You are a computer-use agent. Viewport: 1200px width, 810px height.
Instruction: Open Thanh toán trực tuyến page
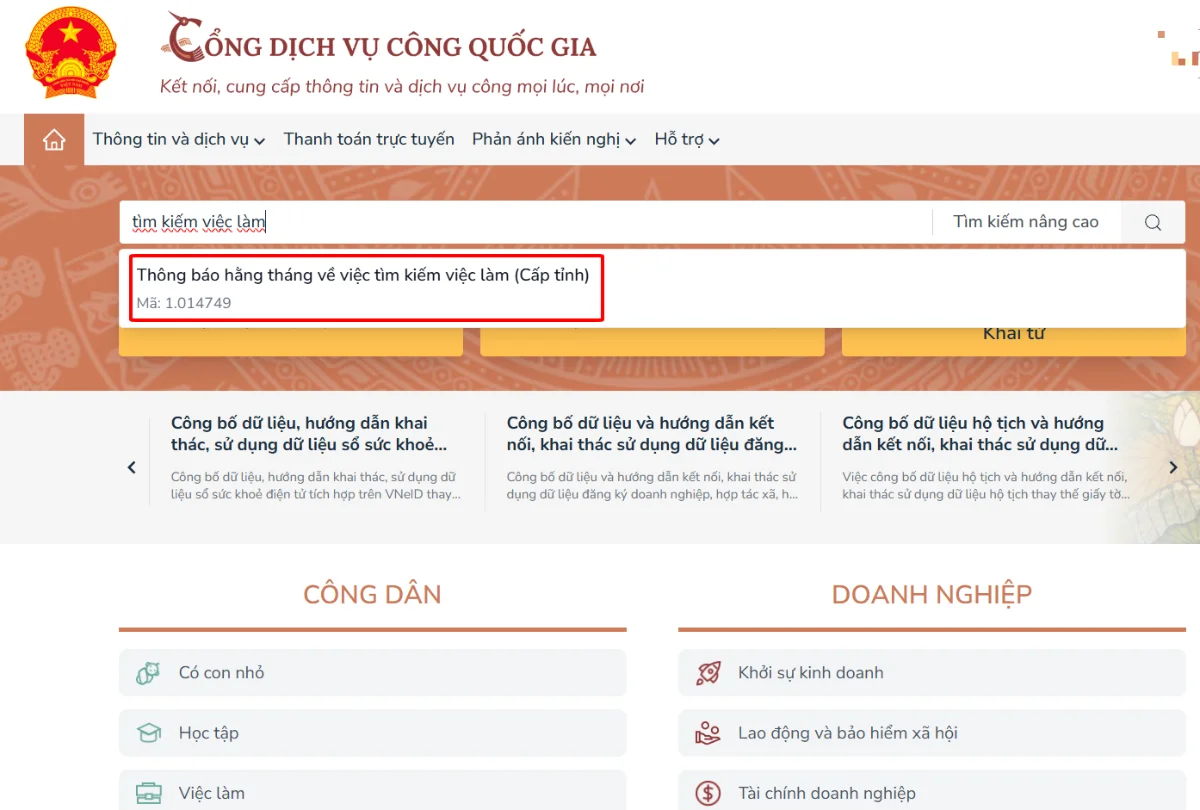click(x=369, y=140)
